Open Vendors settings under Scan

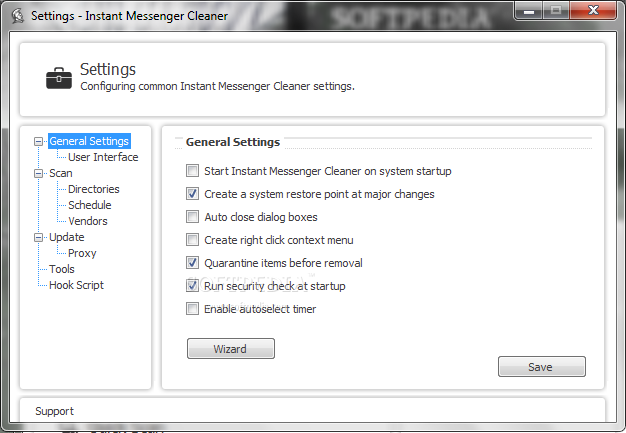click(x=88, y=221)
